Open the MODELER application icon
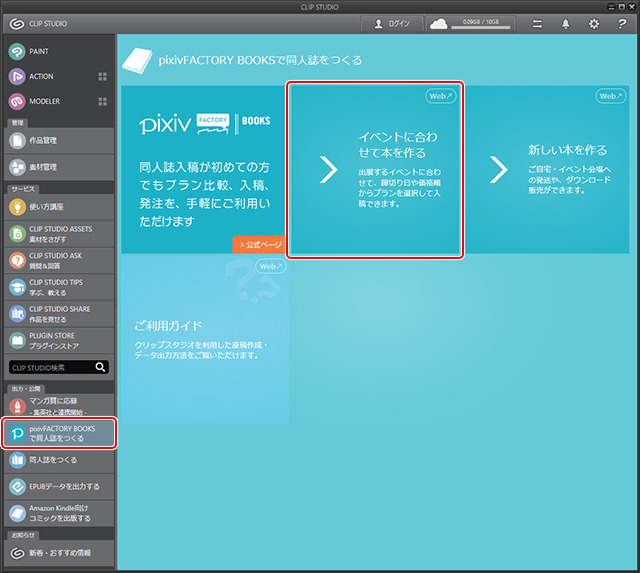640x573 pixels. click(17, 102)
